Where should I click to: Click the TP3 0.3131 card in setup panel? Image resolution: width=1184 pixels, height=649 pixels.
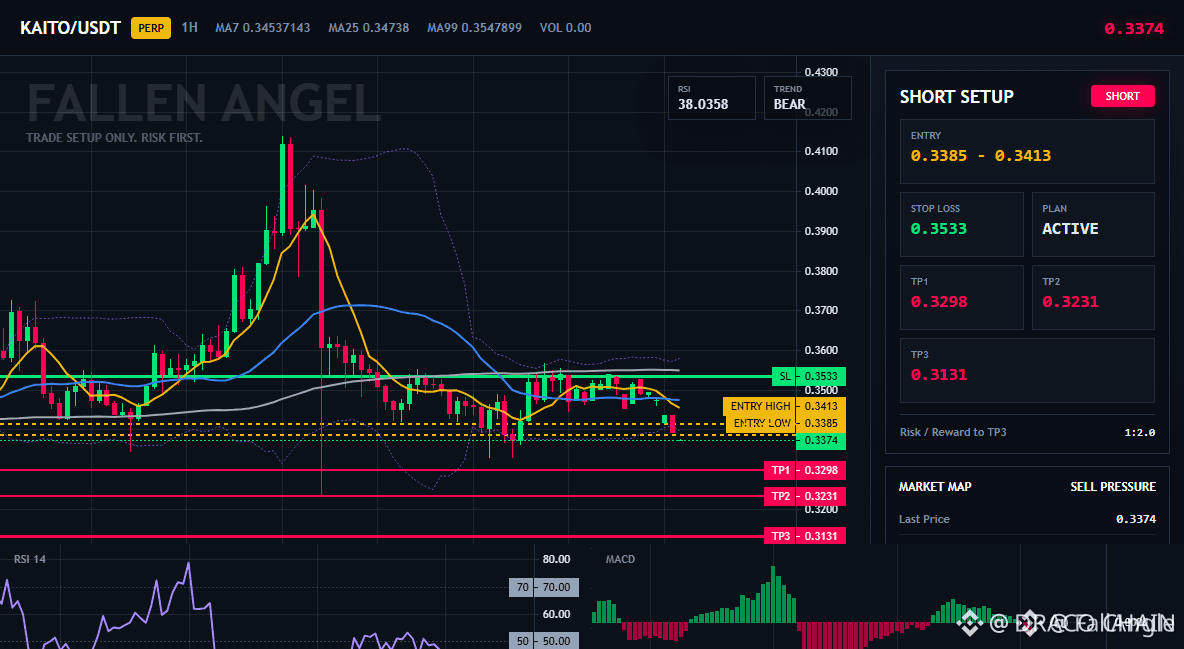1027,370
